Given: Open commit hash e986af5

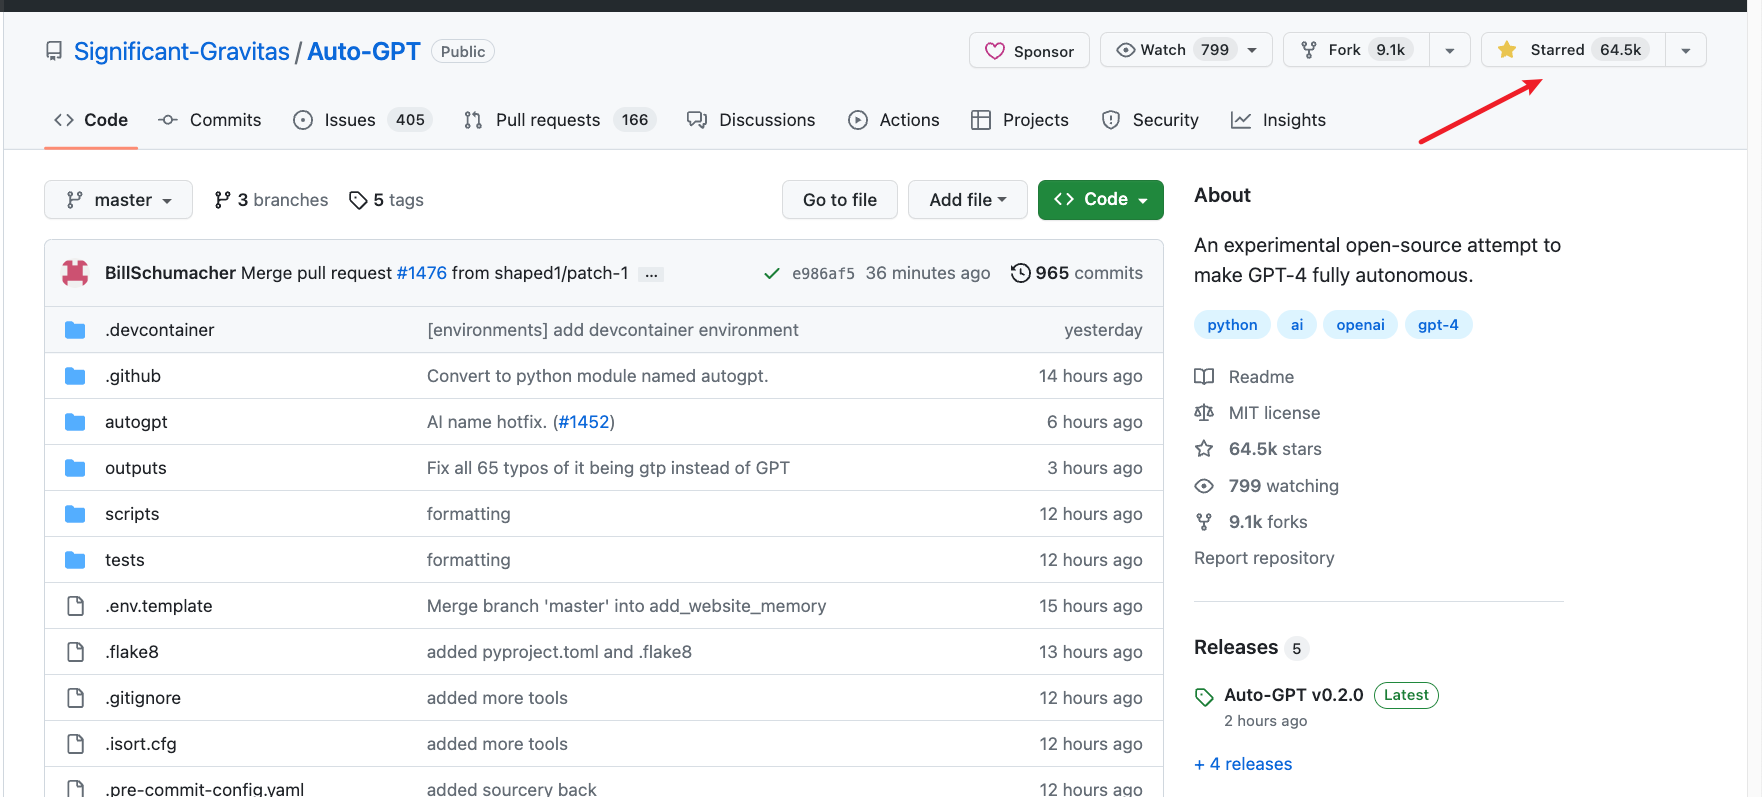Looking at the screenshot, I should coord(823,273).
